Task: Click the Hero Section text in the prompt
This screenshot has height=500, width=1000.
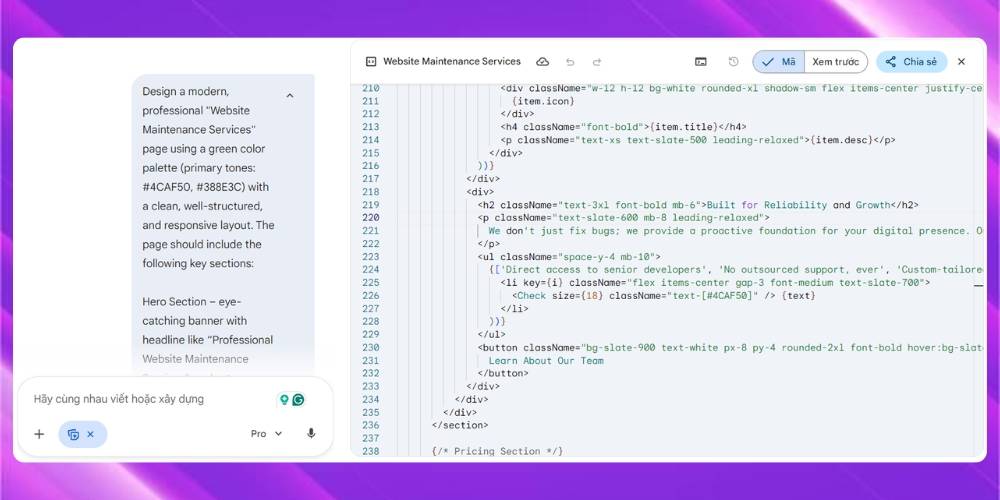Action: (x=175, y=302)
